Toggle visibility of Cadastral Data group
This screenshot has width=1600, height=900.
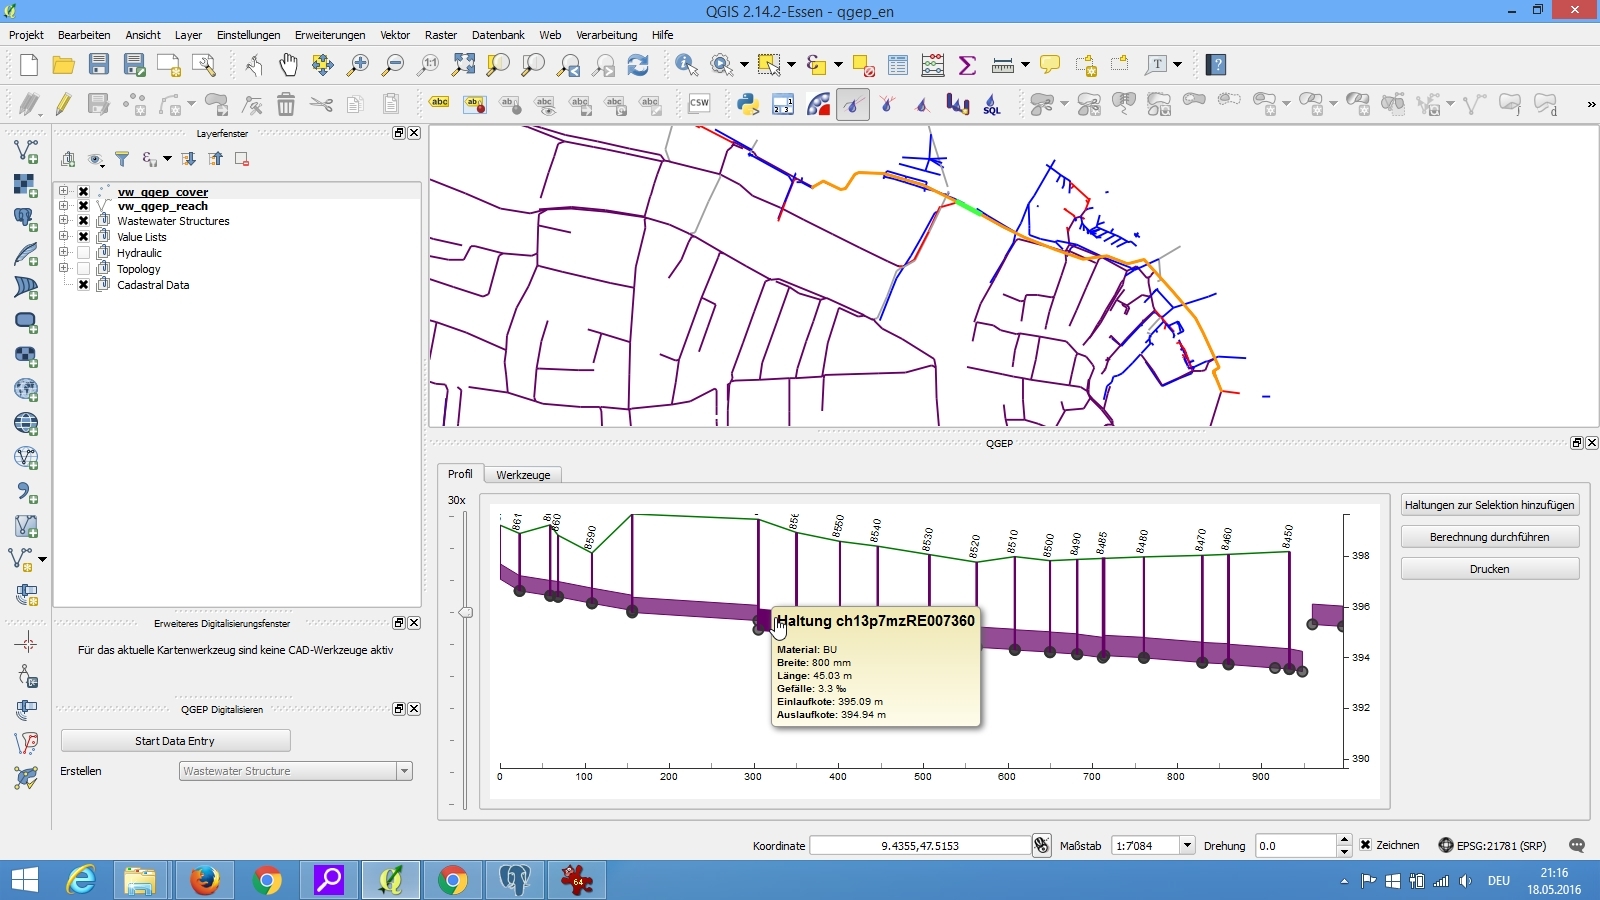[x=84, y=285]
